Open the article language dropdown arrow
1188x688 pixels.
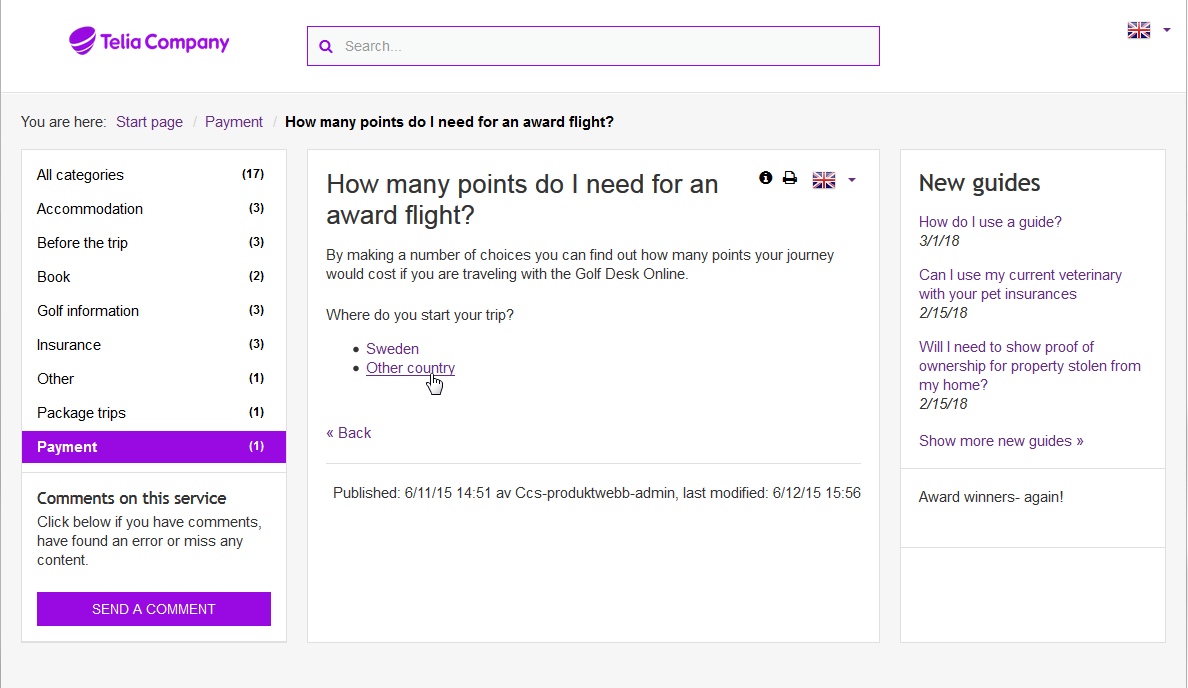coord(852,180)
